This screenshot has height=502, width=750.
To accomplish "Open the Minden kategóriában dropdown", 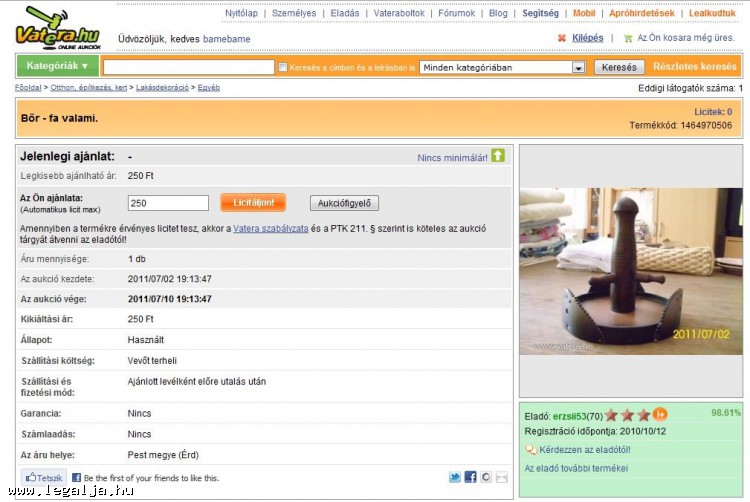I will click(578, 68).
